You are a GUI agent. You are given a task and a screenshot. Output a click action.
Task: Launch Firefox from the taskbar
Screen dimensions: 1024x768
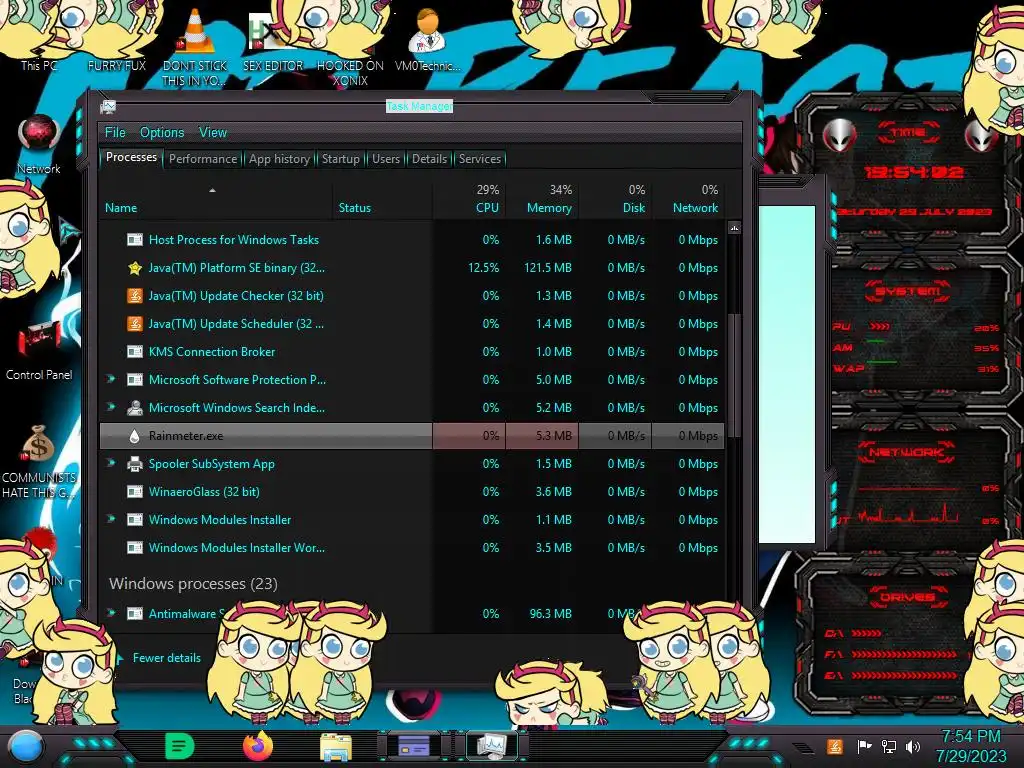click(258, 746)
